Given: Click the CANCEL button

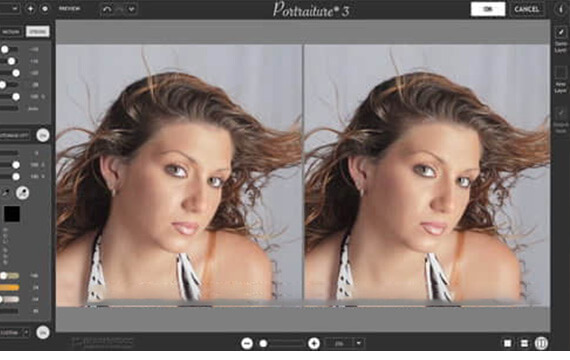Looking at the screenshot, I should coord(526,9).
